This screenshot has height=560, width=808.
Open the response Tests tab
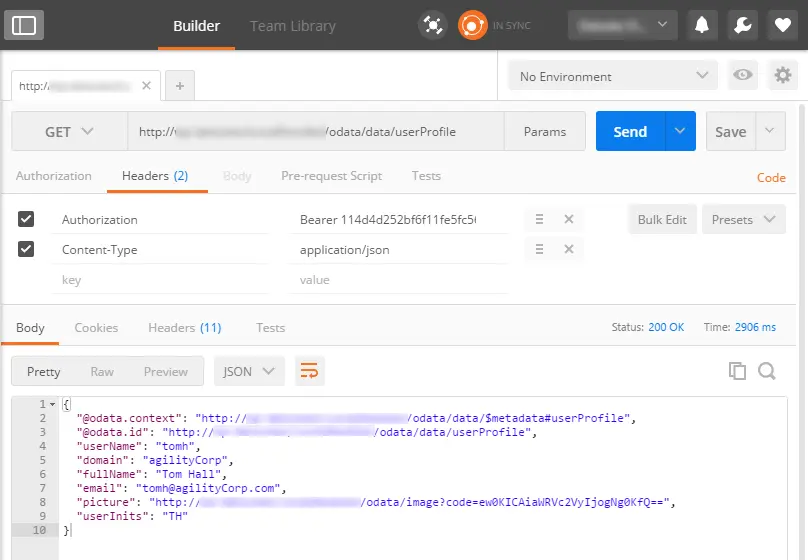(x=271, y=328)
